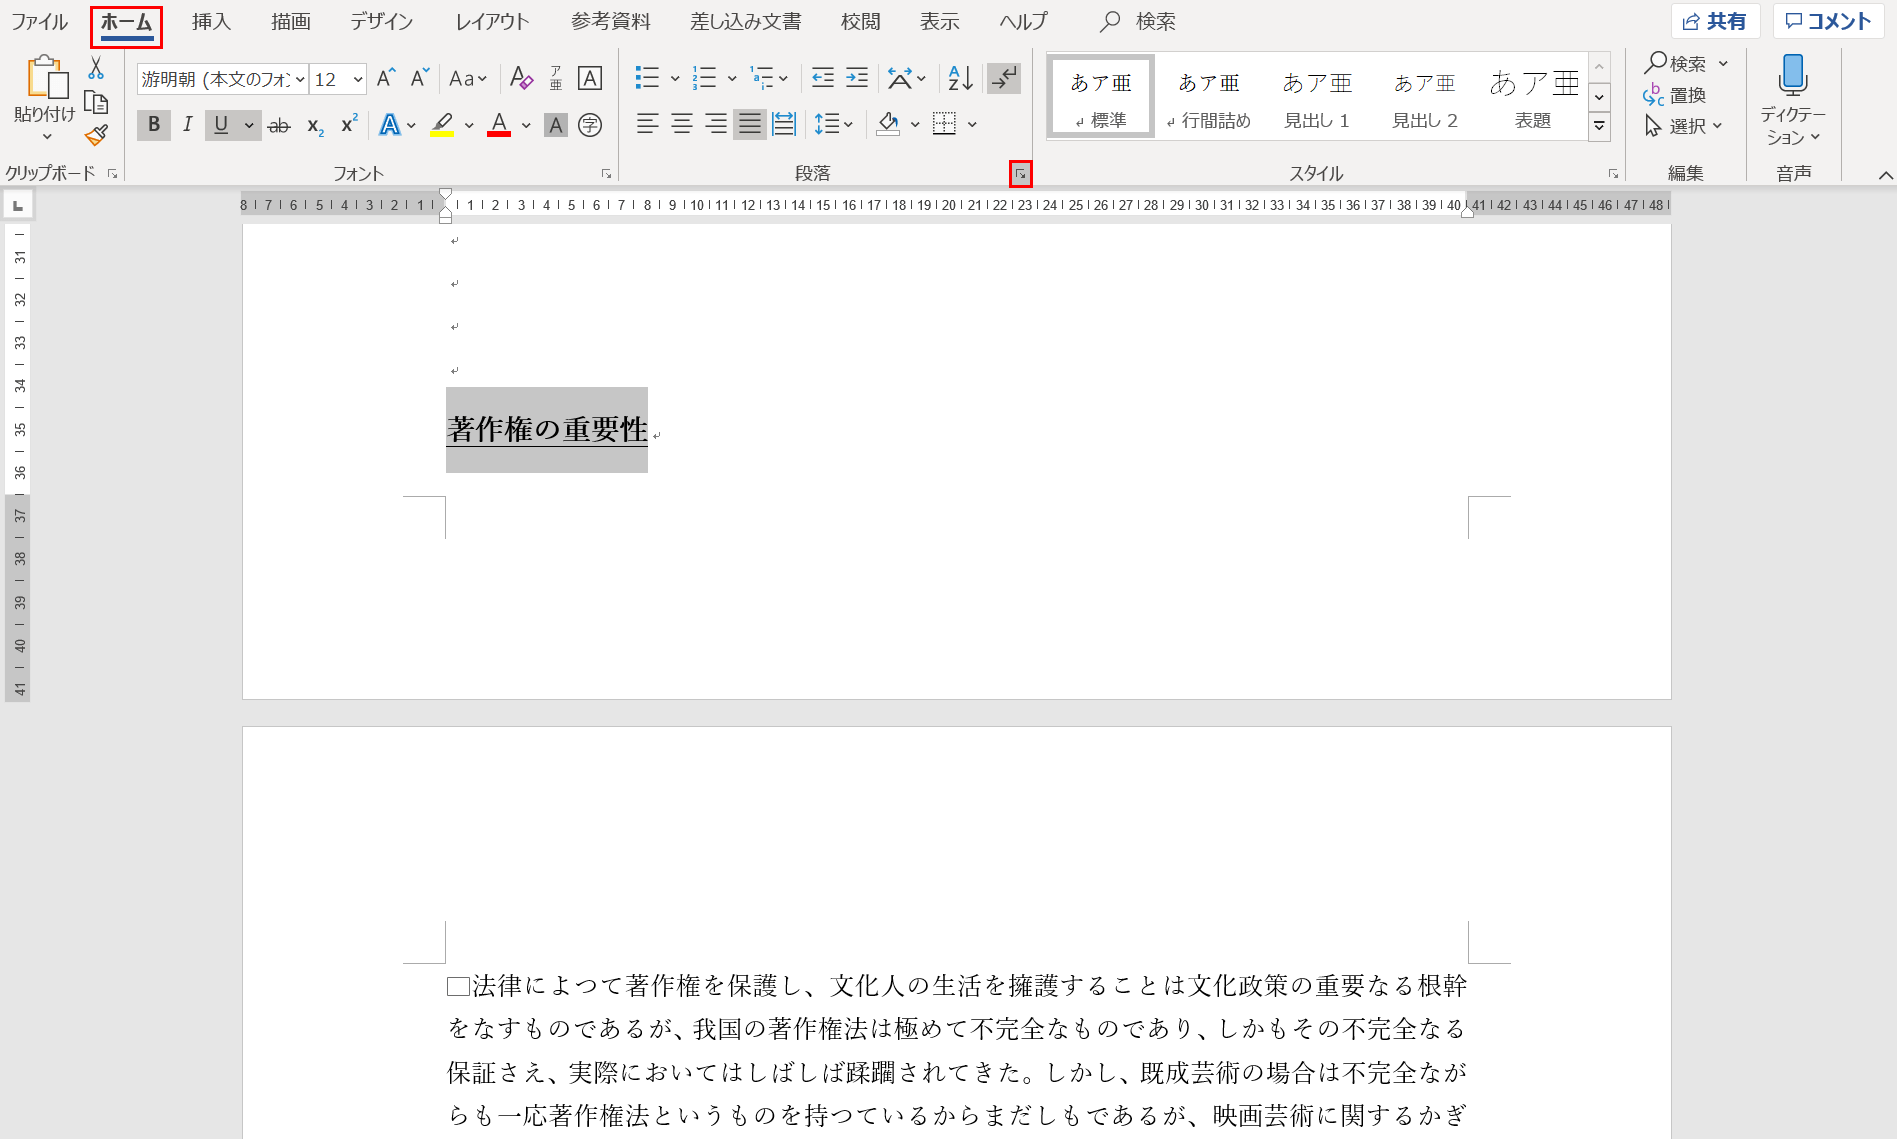Increase font size with the grow font icon
Image resolution: width=1897 pixels, height=1139 pixels.
point(386,78)
